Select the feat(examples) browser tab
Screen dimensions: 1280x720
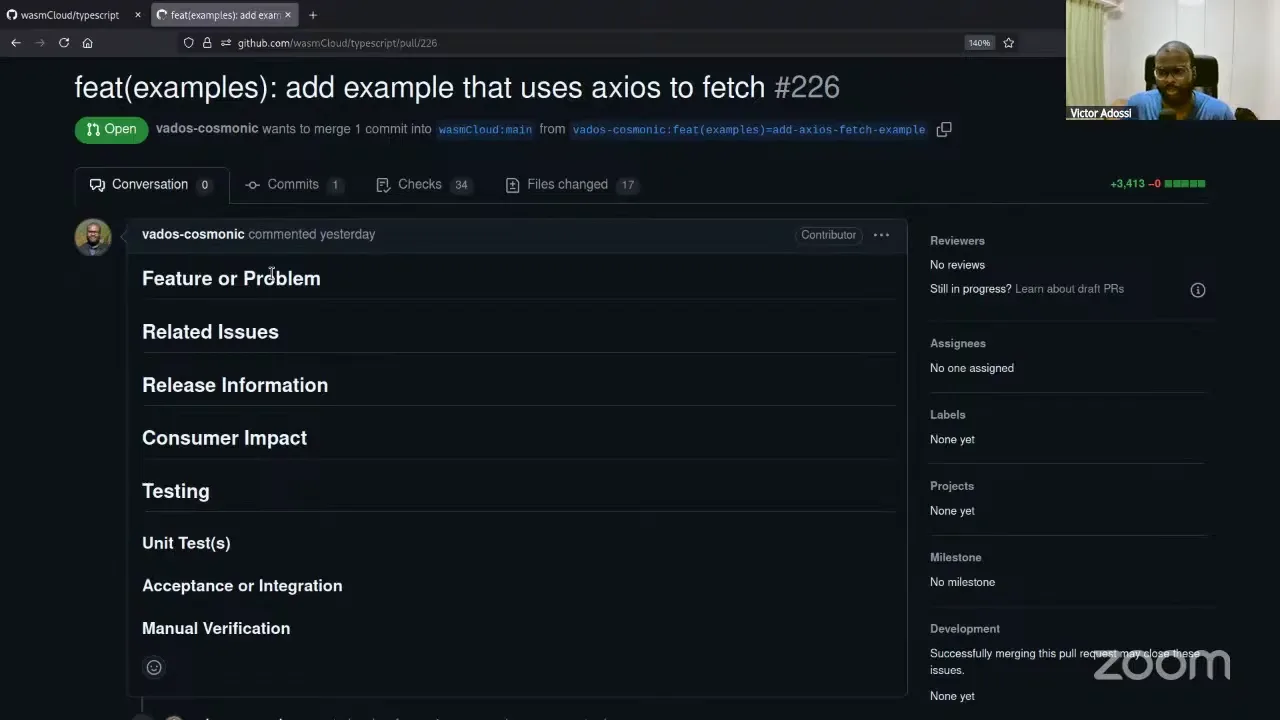click(225, 15)
